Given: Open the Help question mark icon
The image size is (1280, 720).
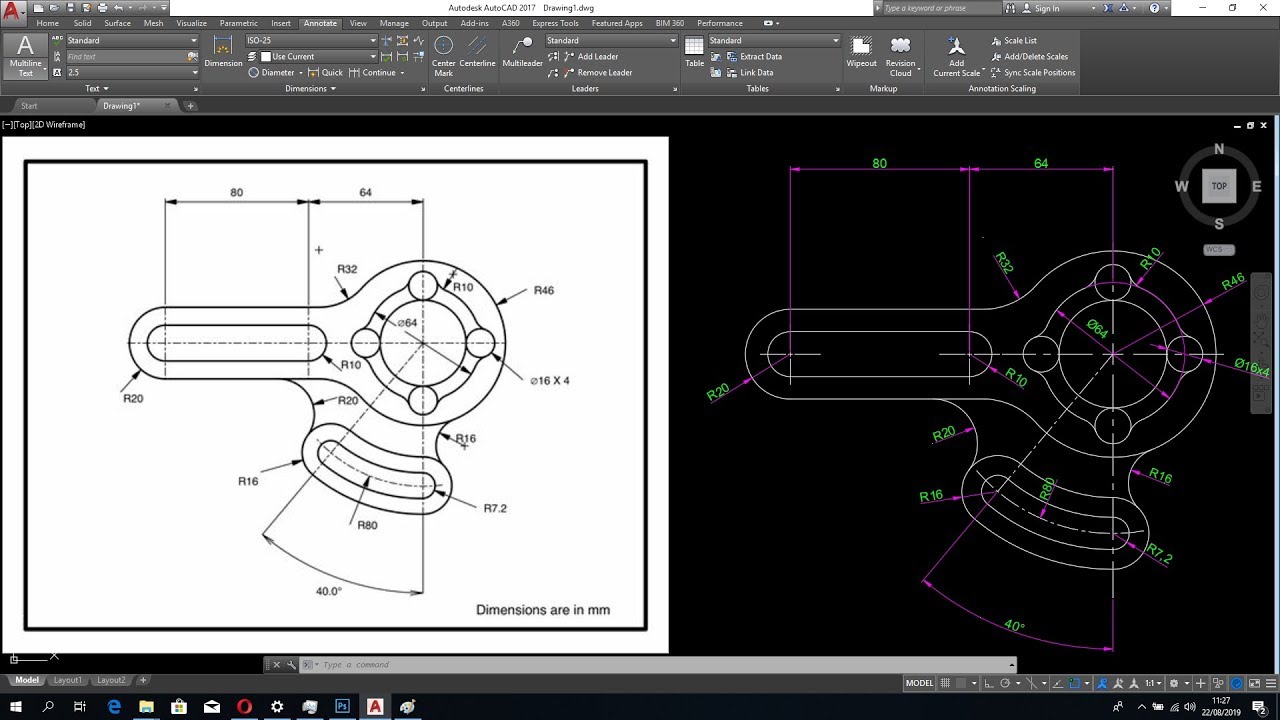Looking at the screenshot, I should [1154, 8].
